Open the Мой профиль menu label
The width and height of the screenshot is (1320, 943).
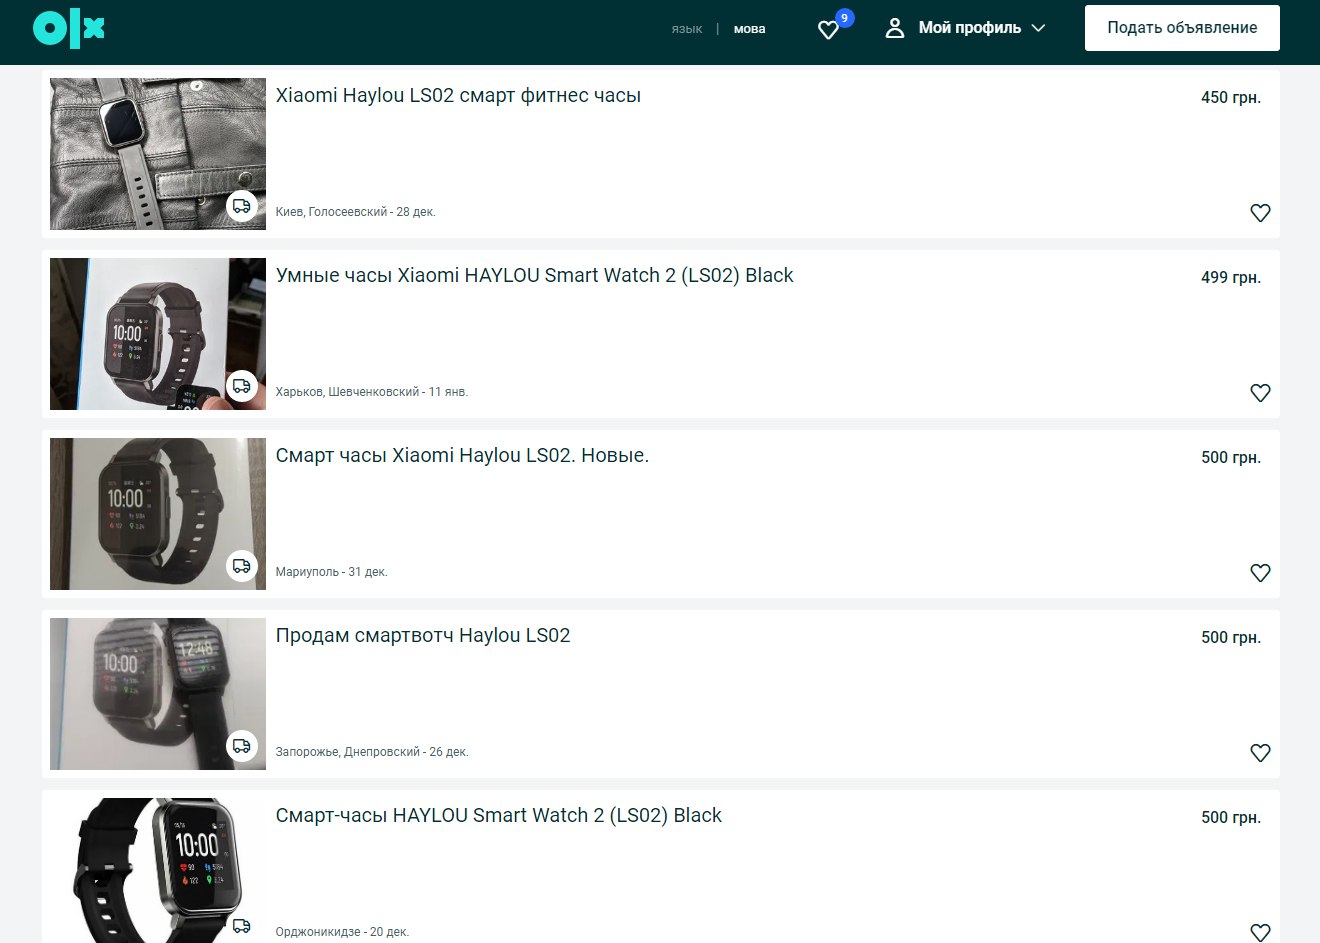pos(969,28)
